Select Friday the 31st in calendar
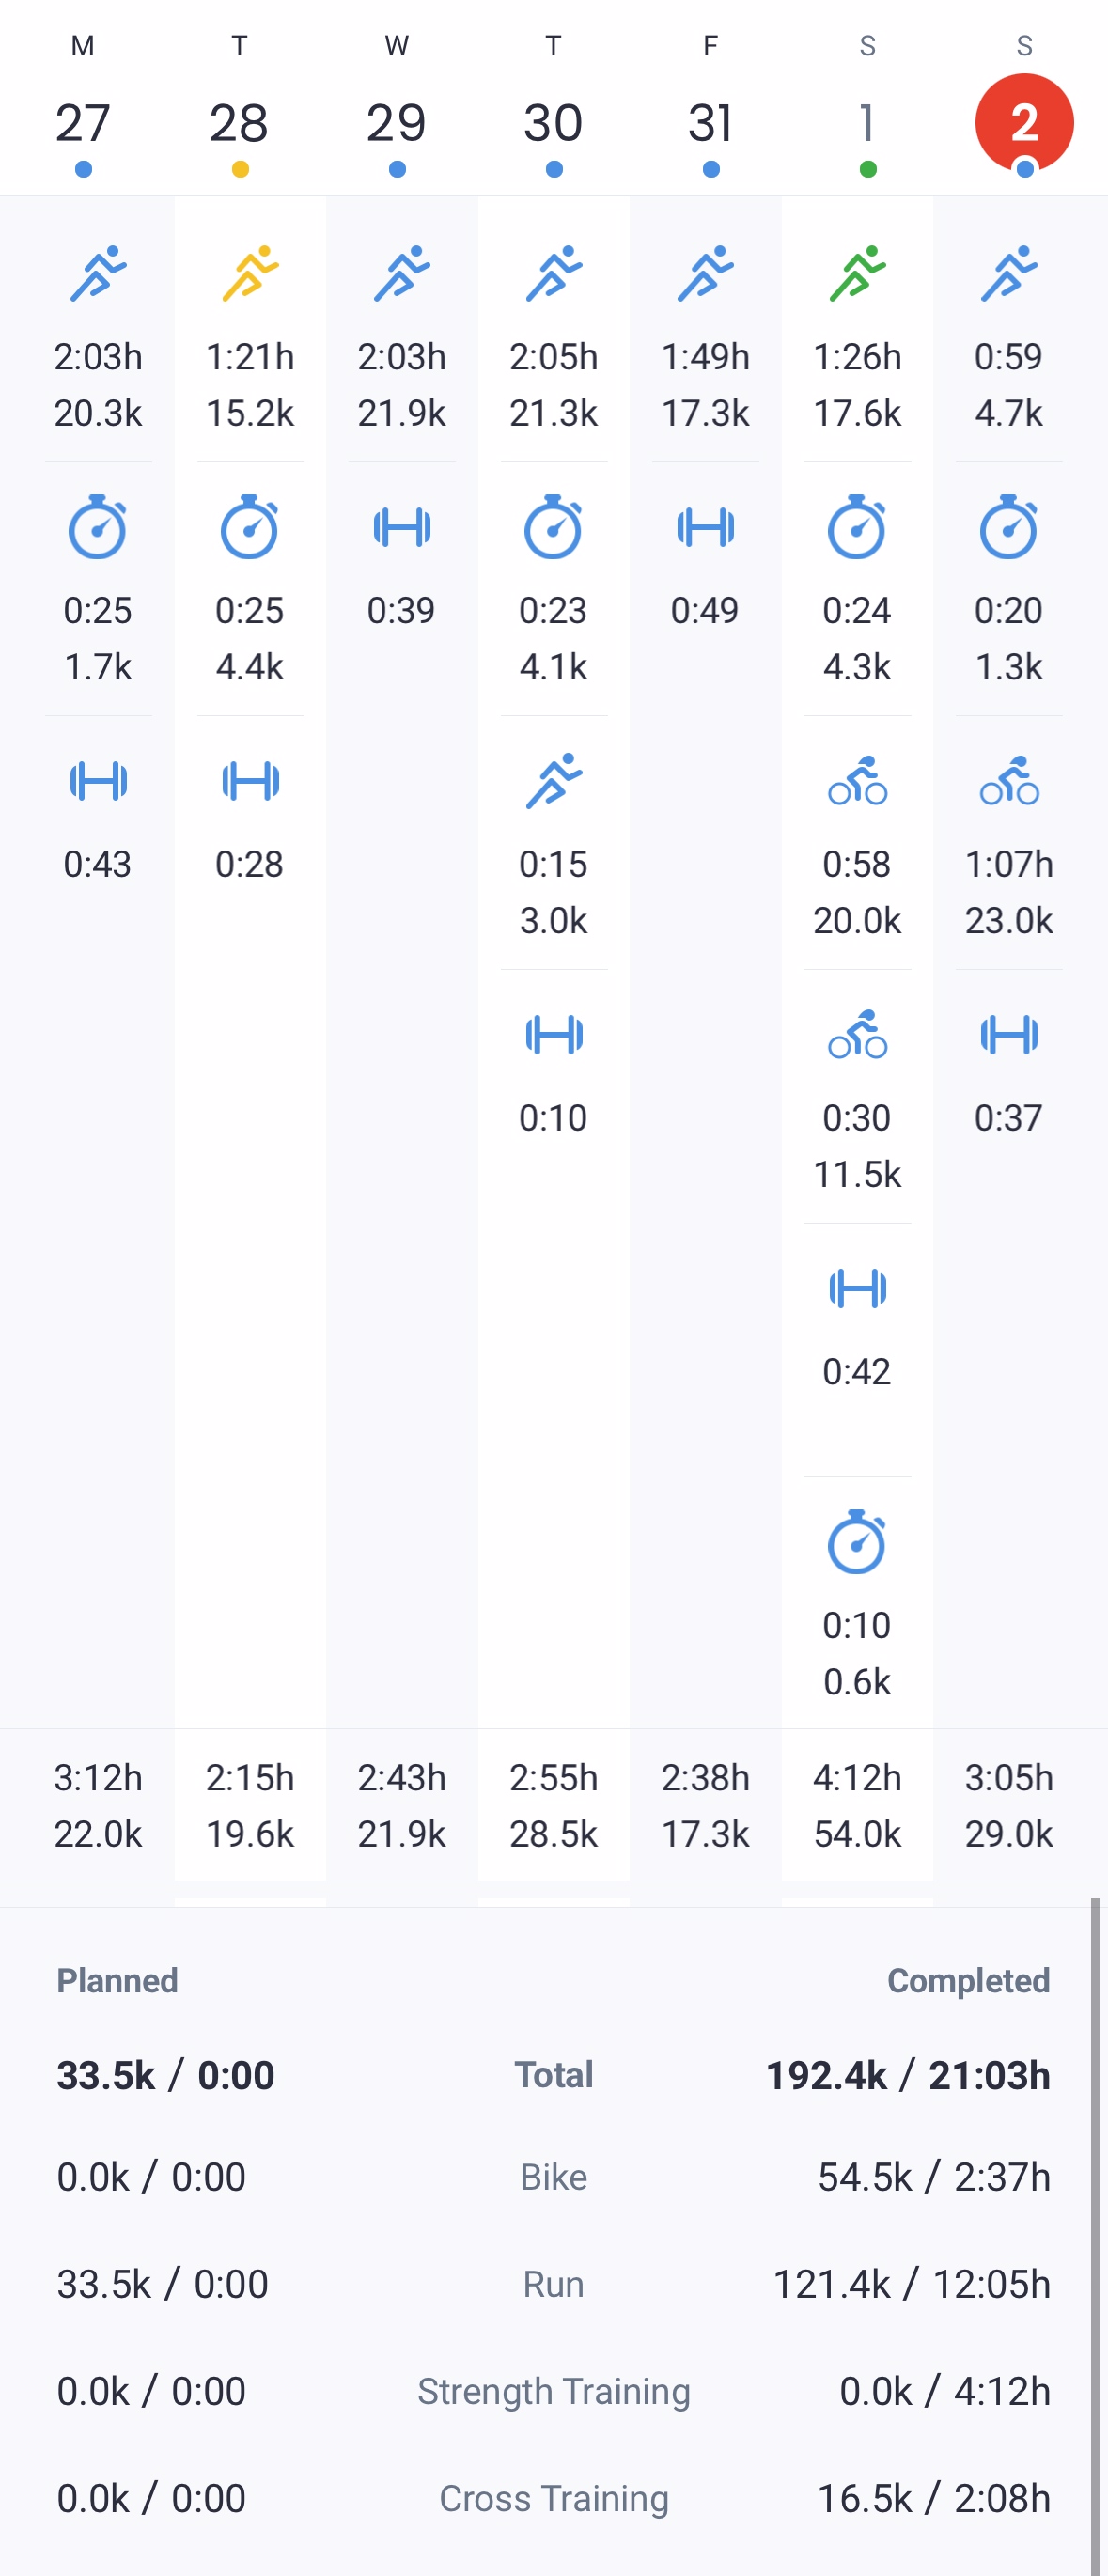The height and width of the screenshot is (2576, 1108). tap(711, 123)
